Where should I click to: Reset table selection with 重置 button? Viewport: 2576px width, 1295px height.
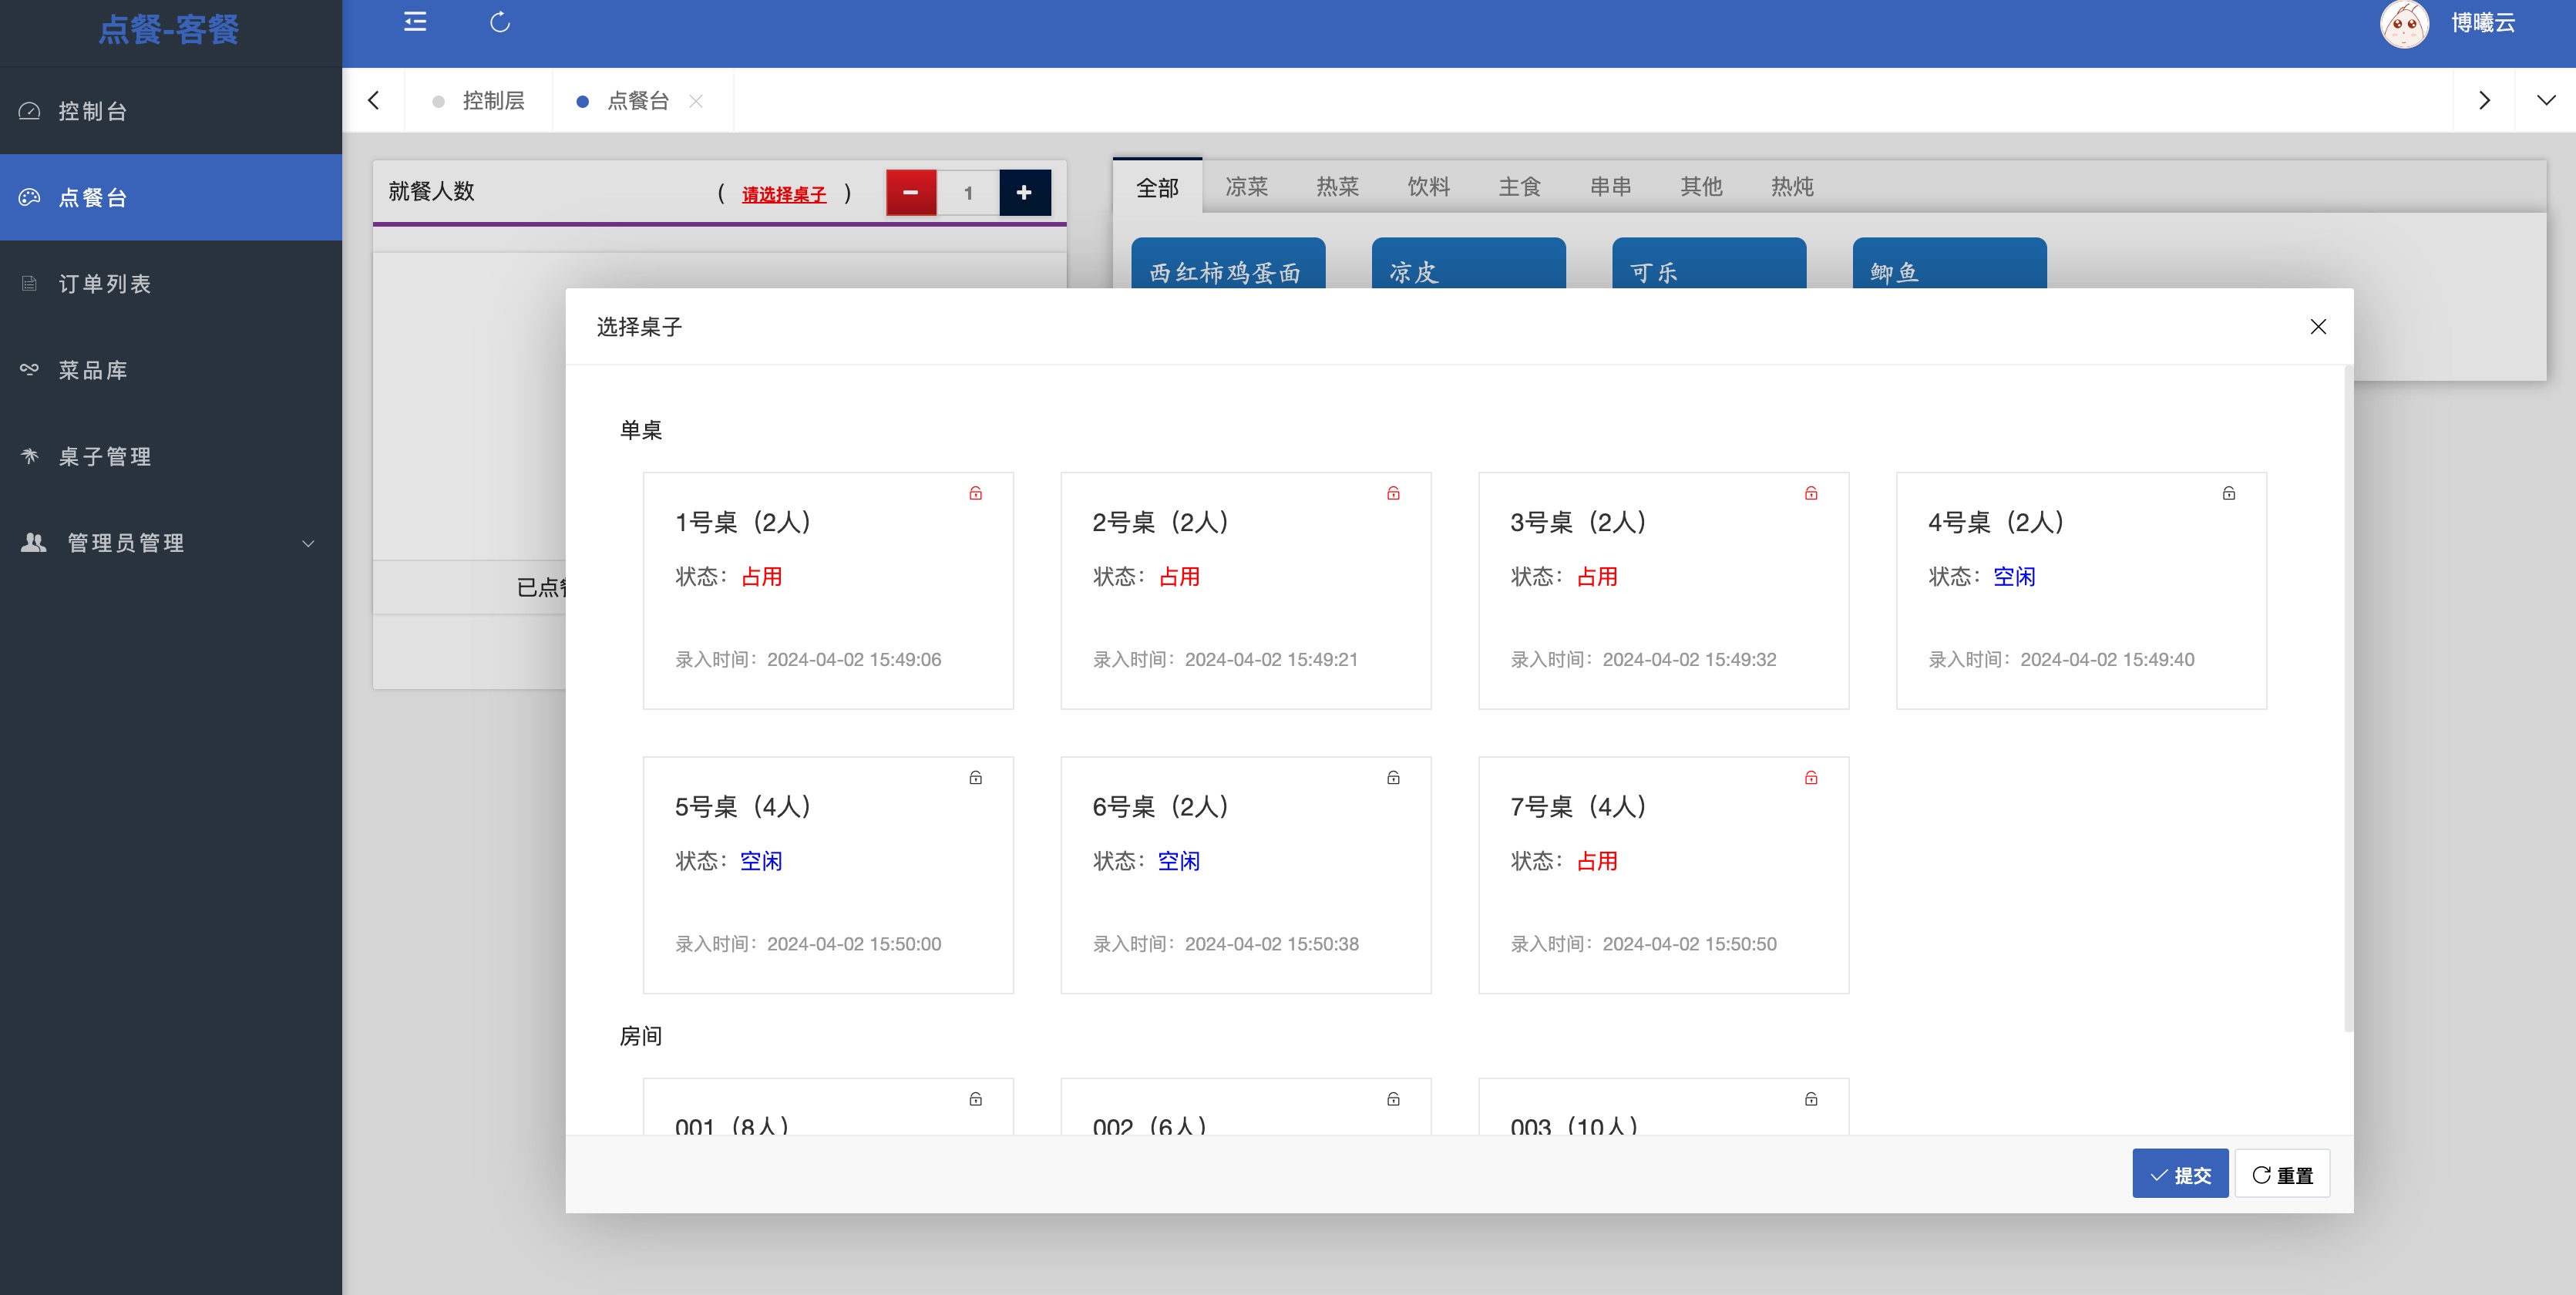2283,1175
